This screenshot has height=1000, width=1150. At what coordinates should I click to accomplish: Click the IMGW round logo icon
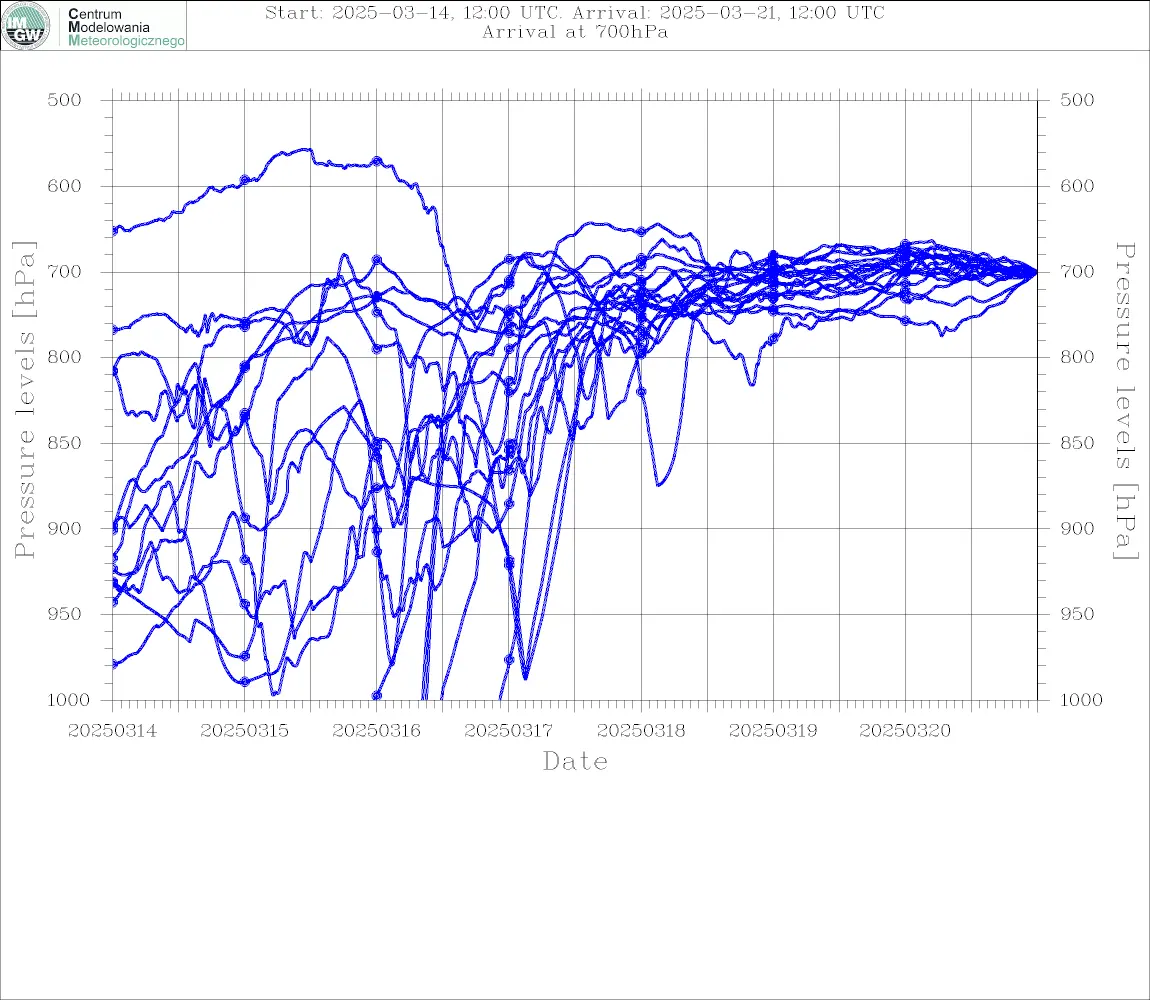point(26,26)
